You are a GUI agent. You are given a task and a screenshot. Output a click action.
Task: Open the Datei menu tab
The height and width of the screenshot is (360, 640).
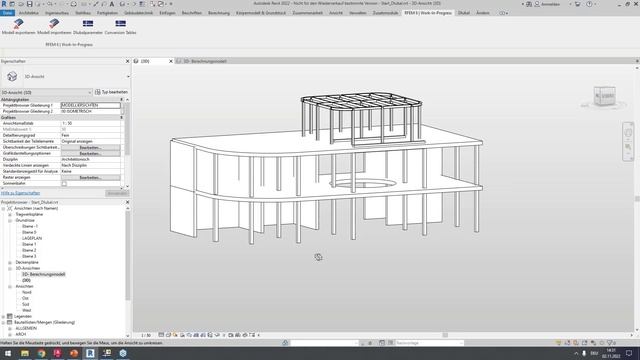8,13
